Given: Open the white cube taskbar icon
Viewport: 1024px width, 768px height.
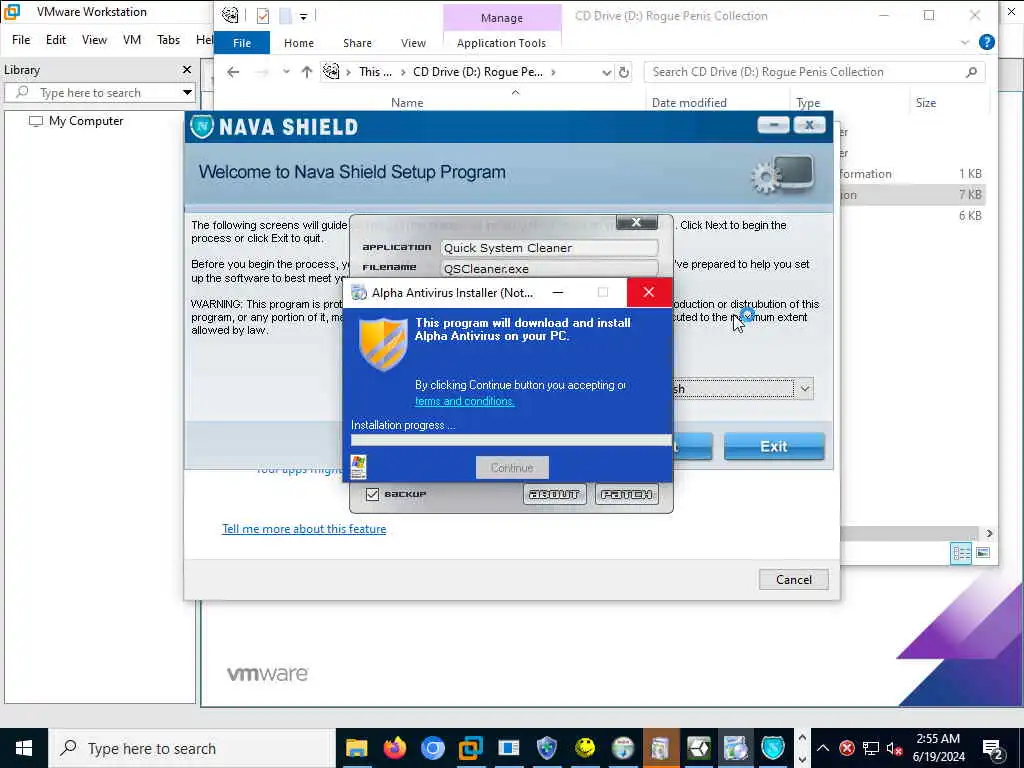Looking at the screenshot, I should point(698,748).
